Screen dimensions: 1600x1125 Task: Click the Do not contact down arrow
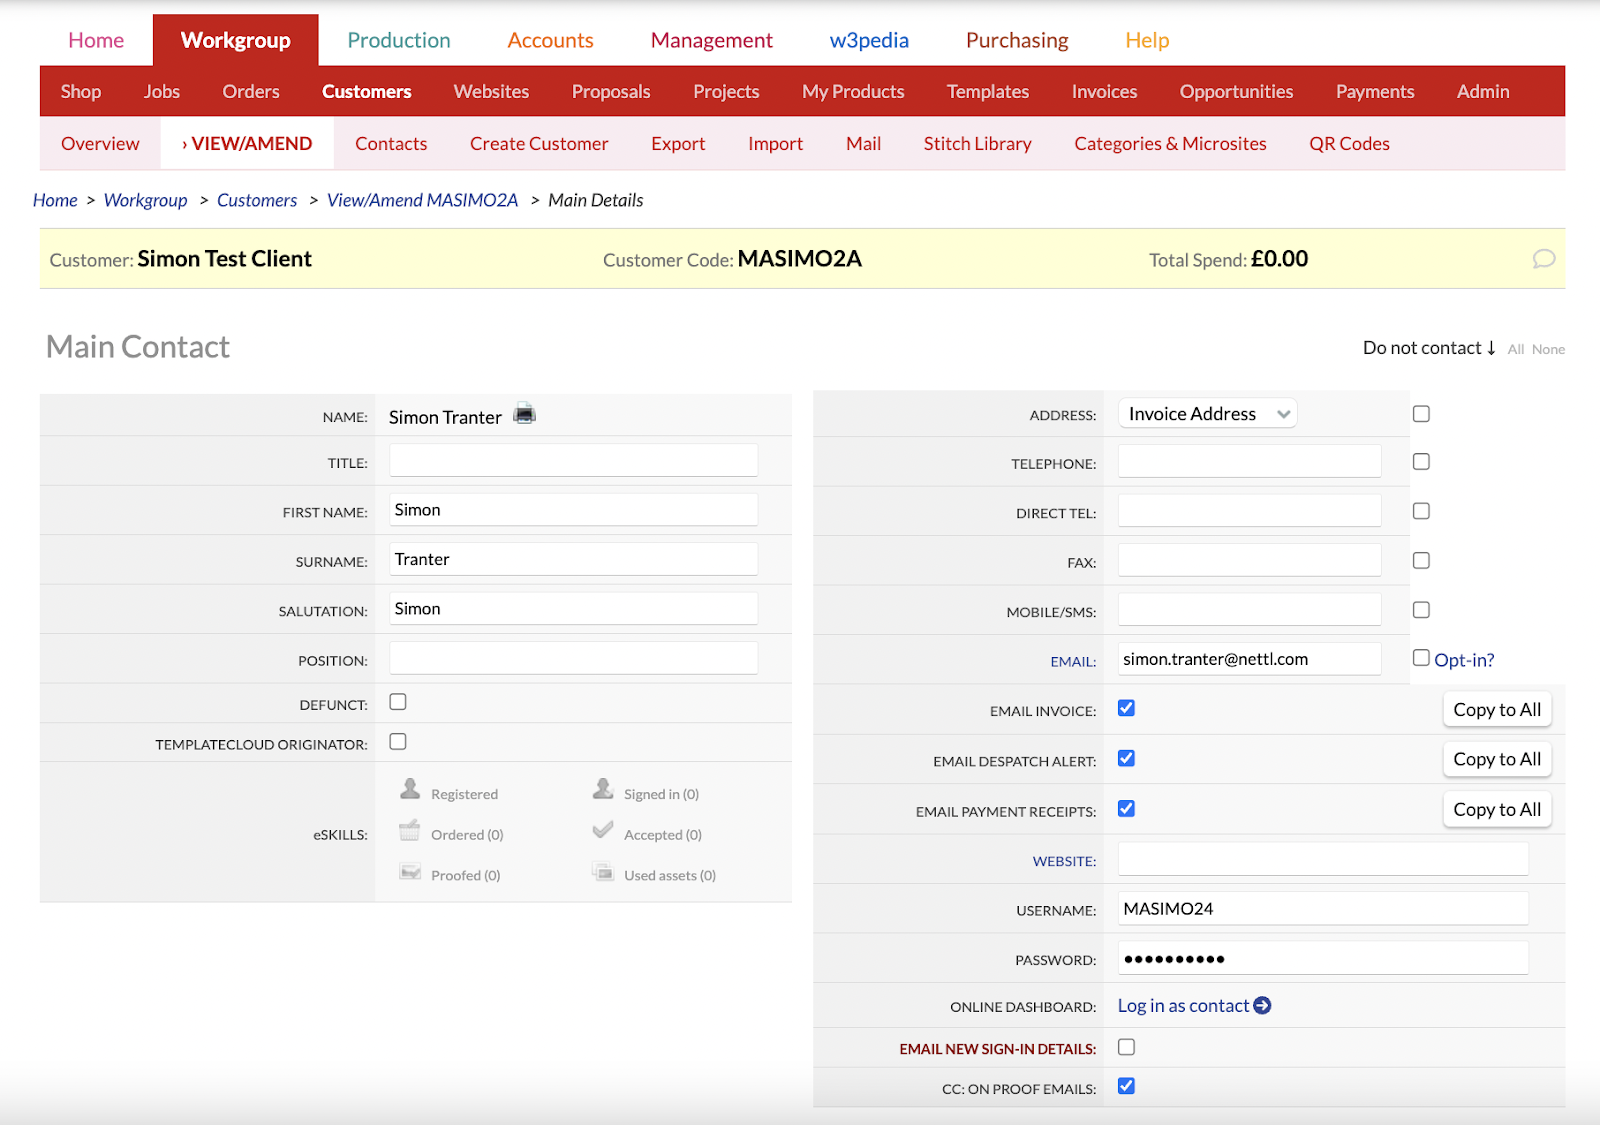tap(1491, 348)
